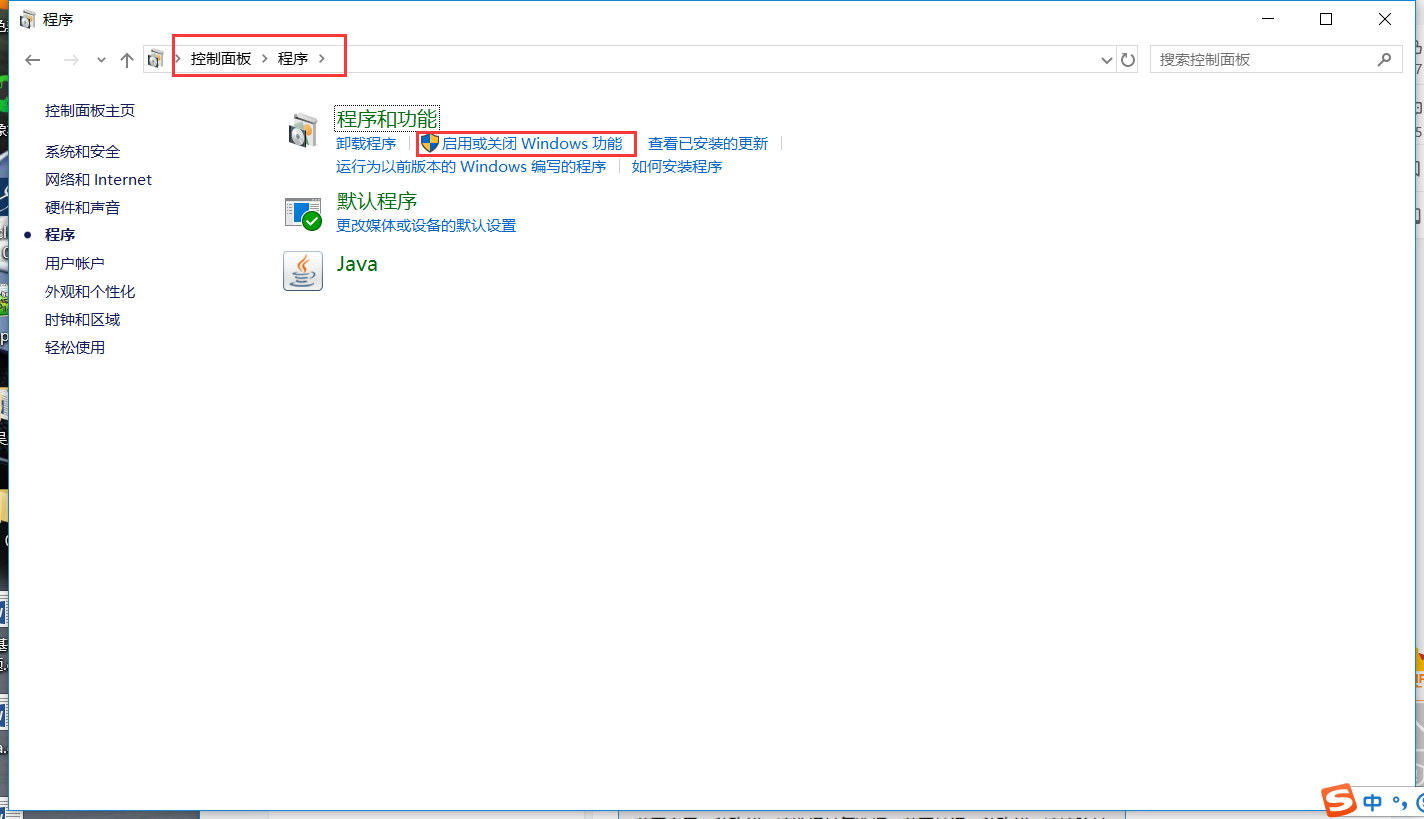Open 用户帐户 category

(x=75, y=263)
